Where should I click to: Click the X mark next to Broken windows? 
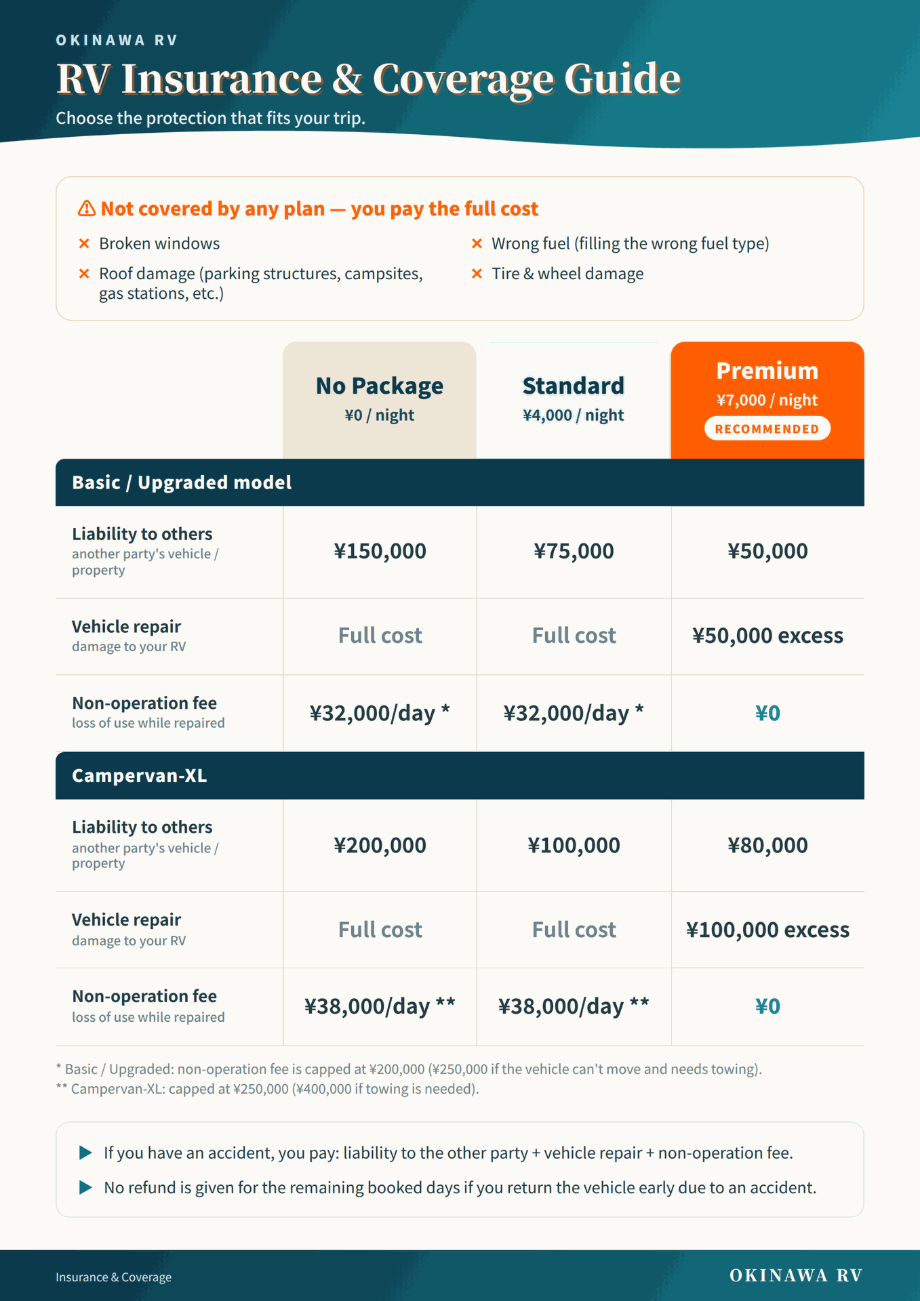[x=84, y=244]
